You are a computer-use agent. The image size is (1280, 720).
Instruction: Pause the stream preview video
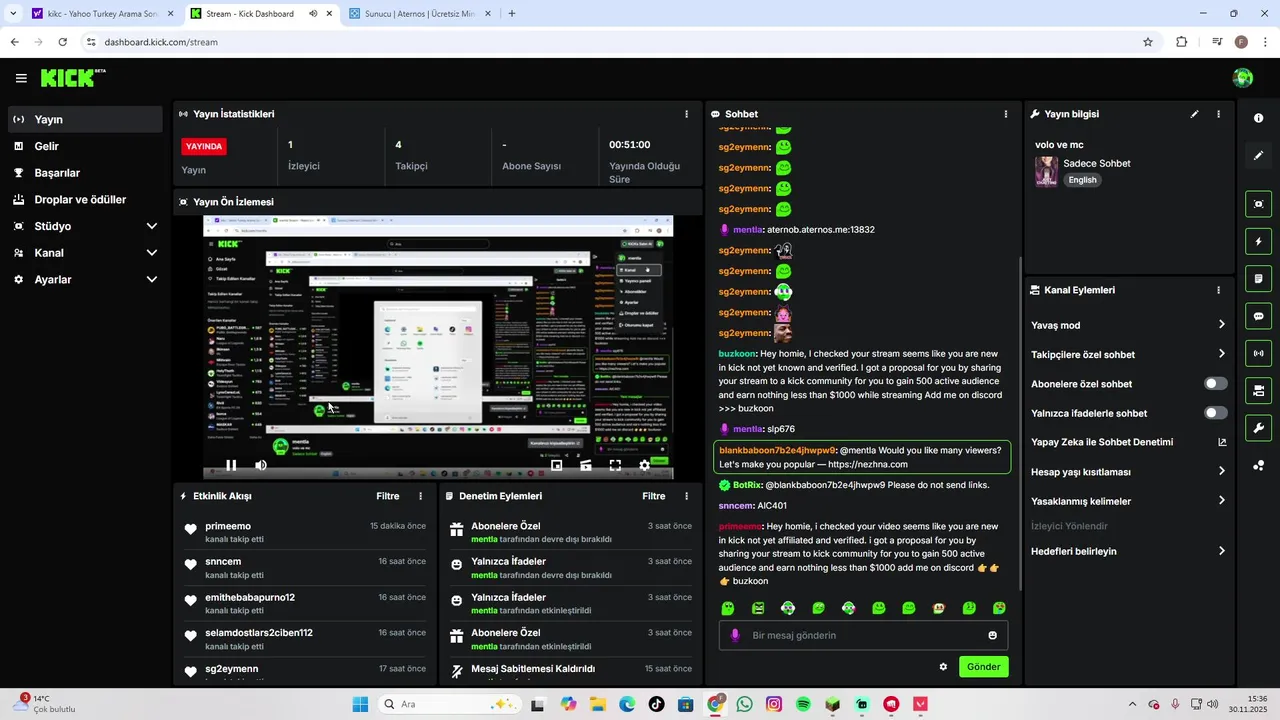231,465
